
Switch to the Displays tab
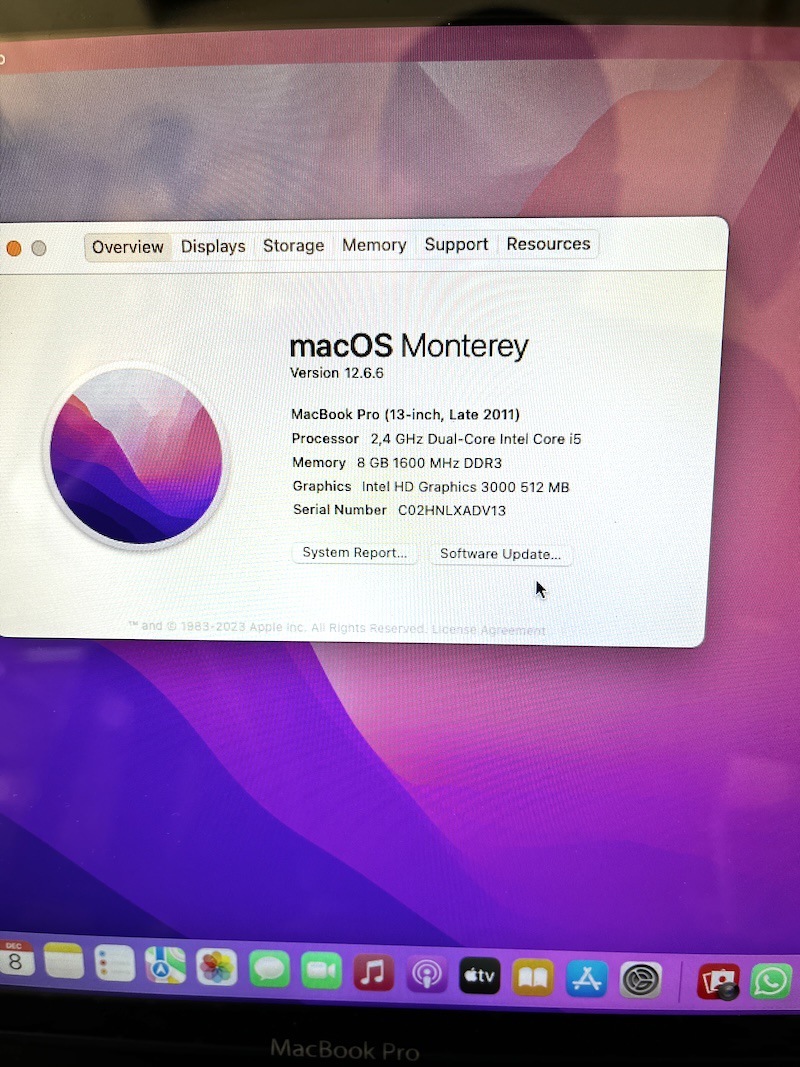tap(213, 247)
